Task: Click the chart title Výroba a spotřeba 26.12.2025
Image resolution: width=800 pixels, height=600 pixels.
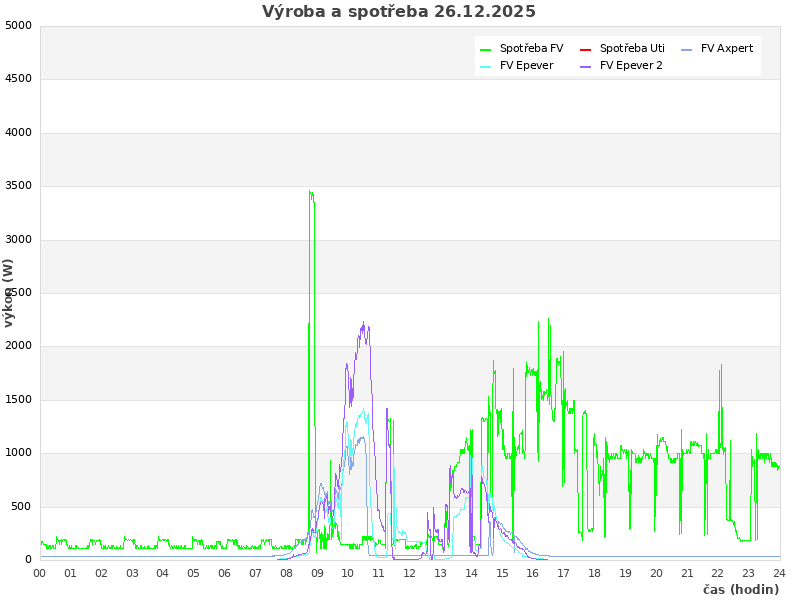Action: click(399, 12)
